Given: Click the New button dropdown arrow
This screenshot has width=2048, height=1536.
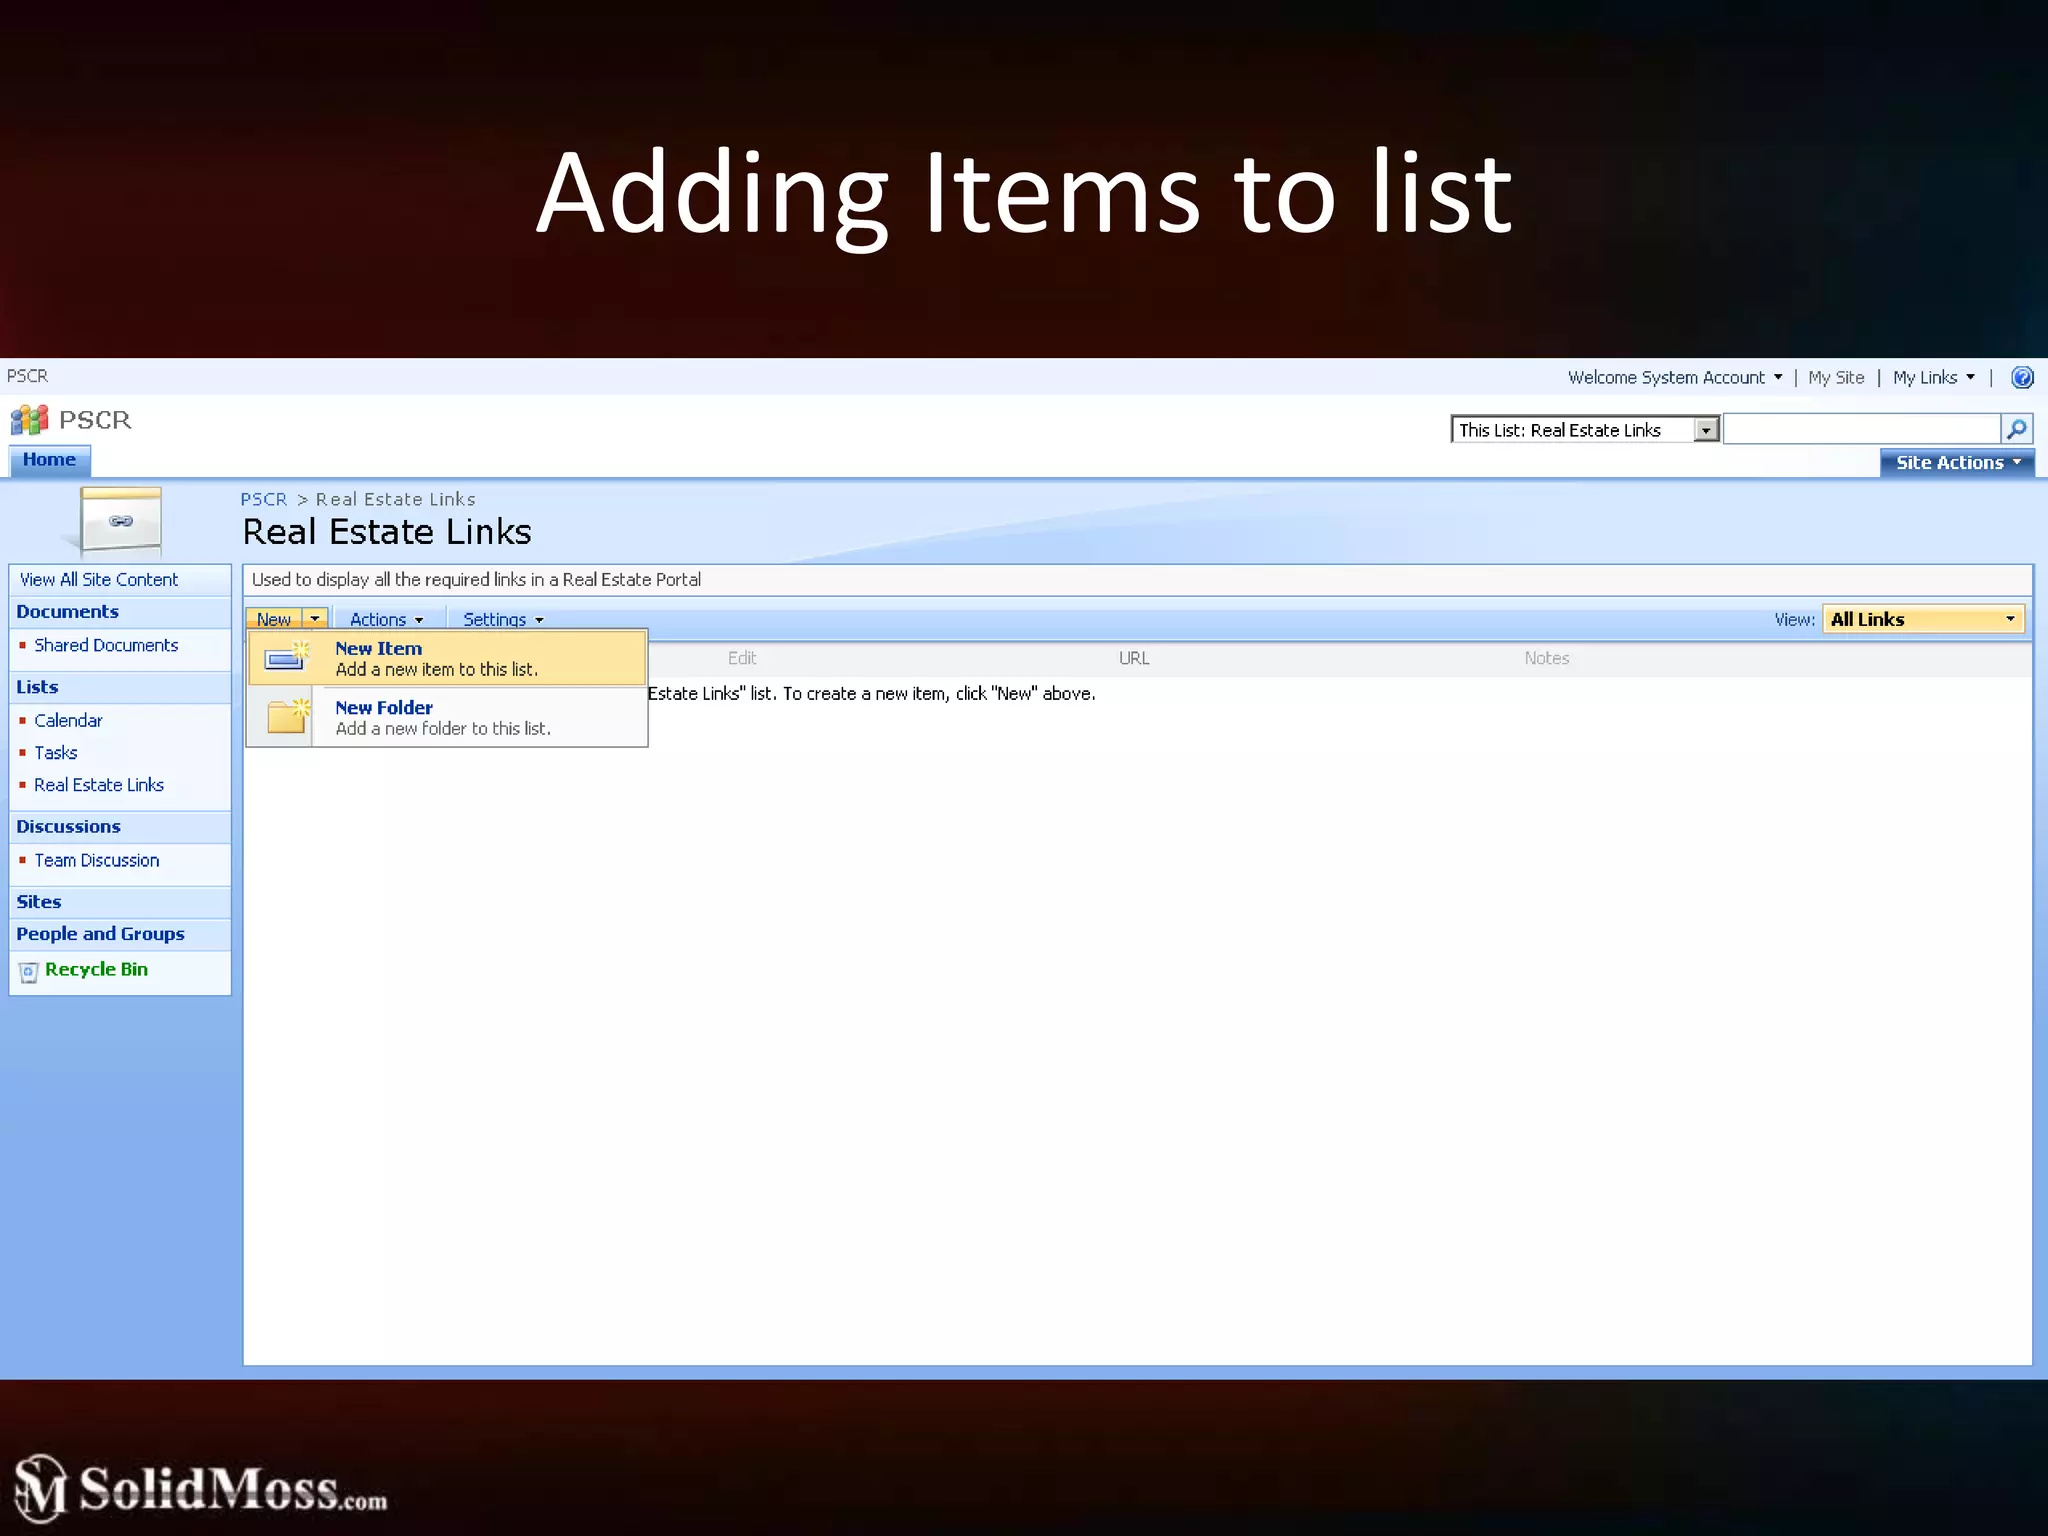Looking at the screenshot, I should [315, 619].
